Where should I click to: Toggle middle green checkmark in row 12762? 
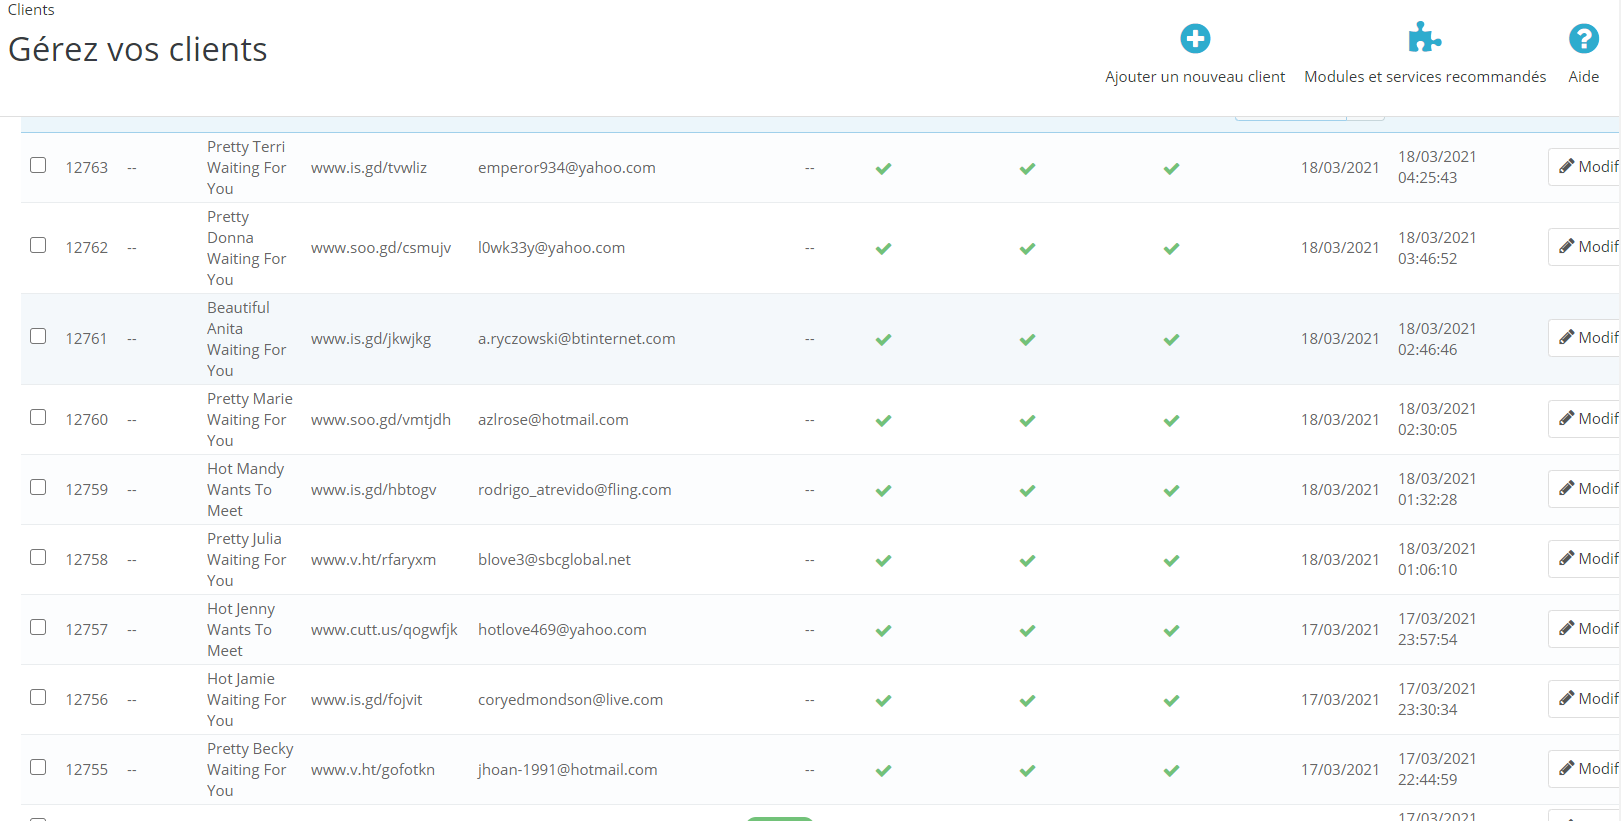coord(1027,249)
